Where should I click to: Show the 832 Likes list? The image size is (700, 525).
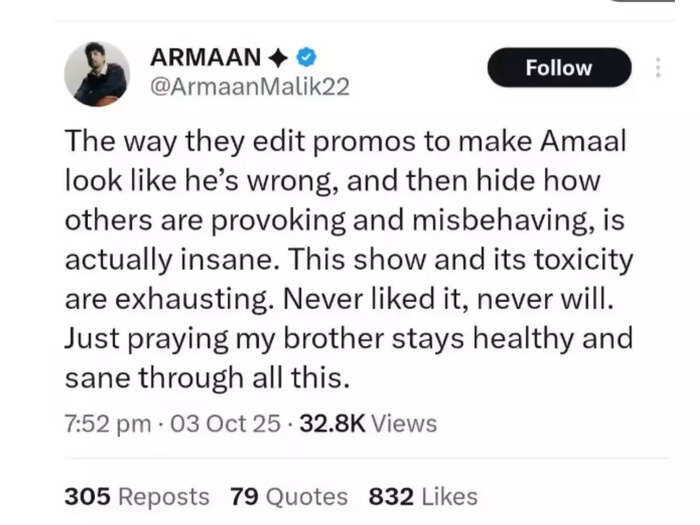pos(423,496)
